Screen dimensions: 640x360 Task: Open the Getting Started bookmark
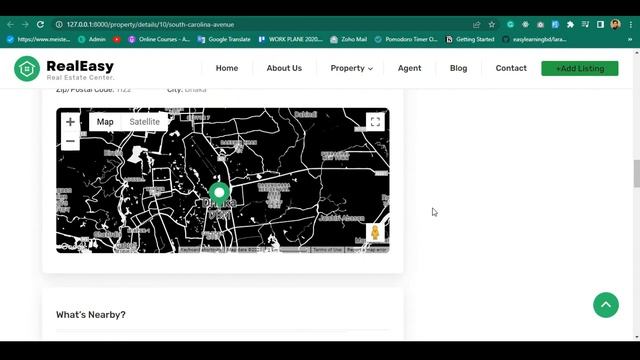pos(470,40)
